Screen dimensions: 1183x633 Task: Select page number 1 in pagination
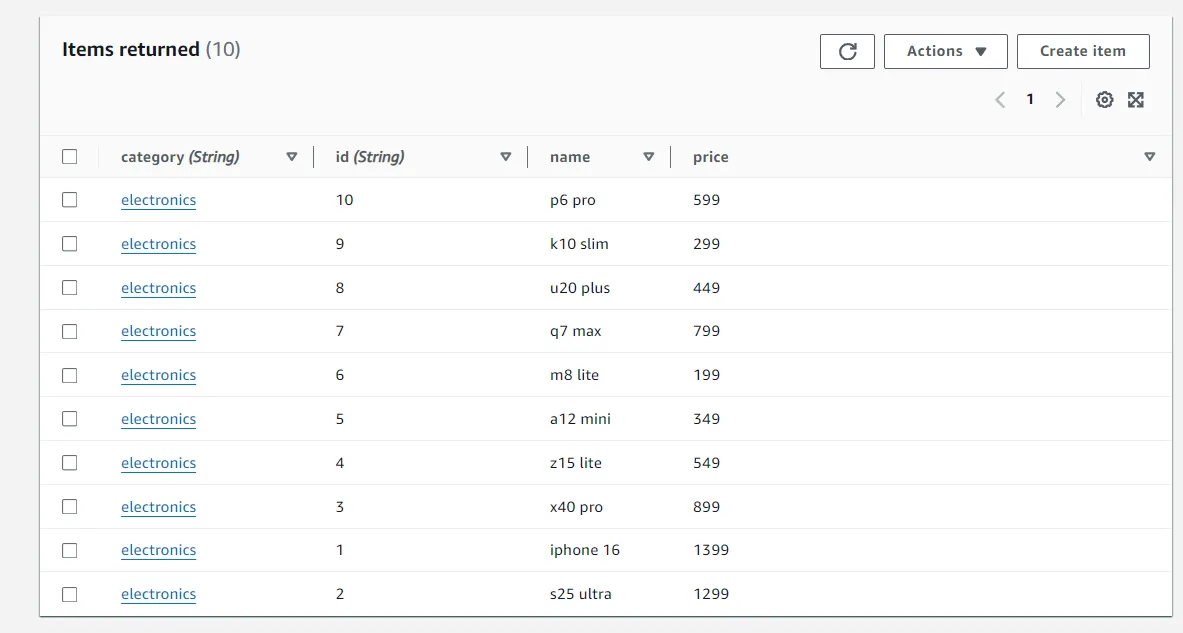[1030, 99]
